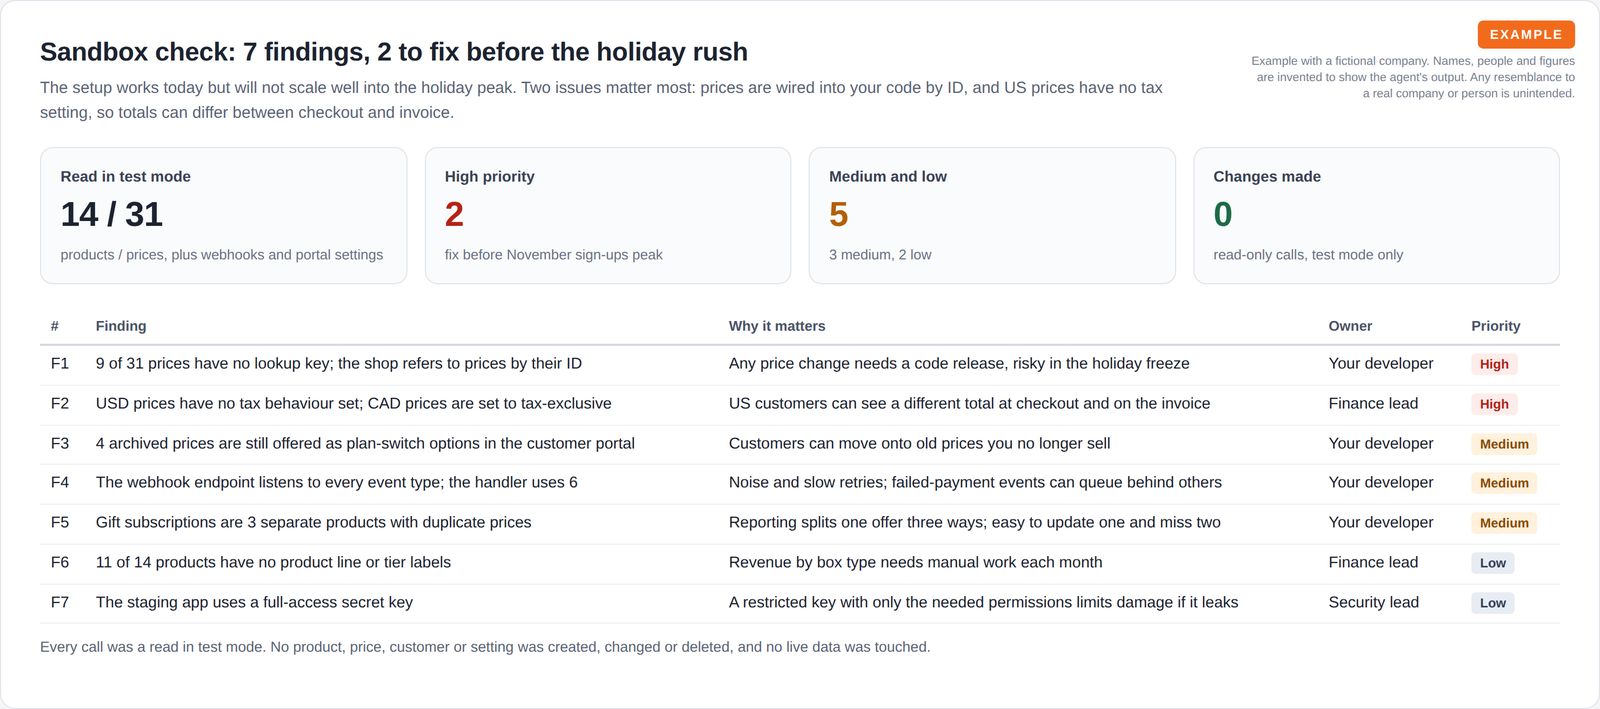The width and height of the screenshot is (1600, 709).
Task: Select the Changes made card
Action: pyautogui.click(x=1376, y=215)
